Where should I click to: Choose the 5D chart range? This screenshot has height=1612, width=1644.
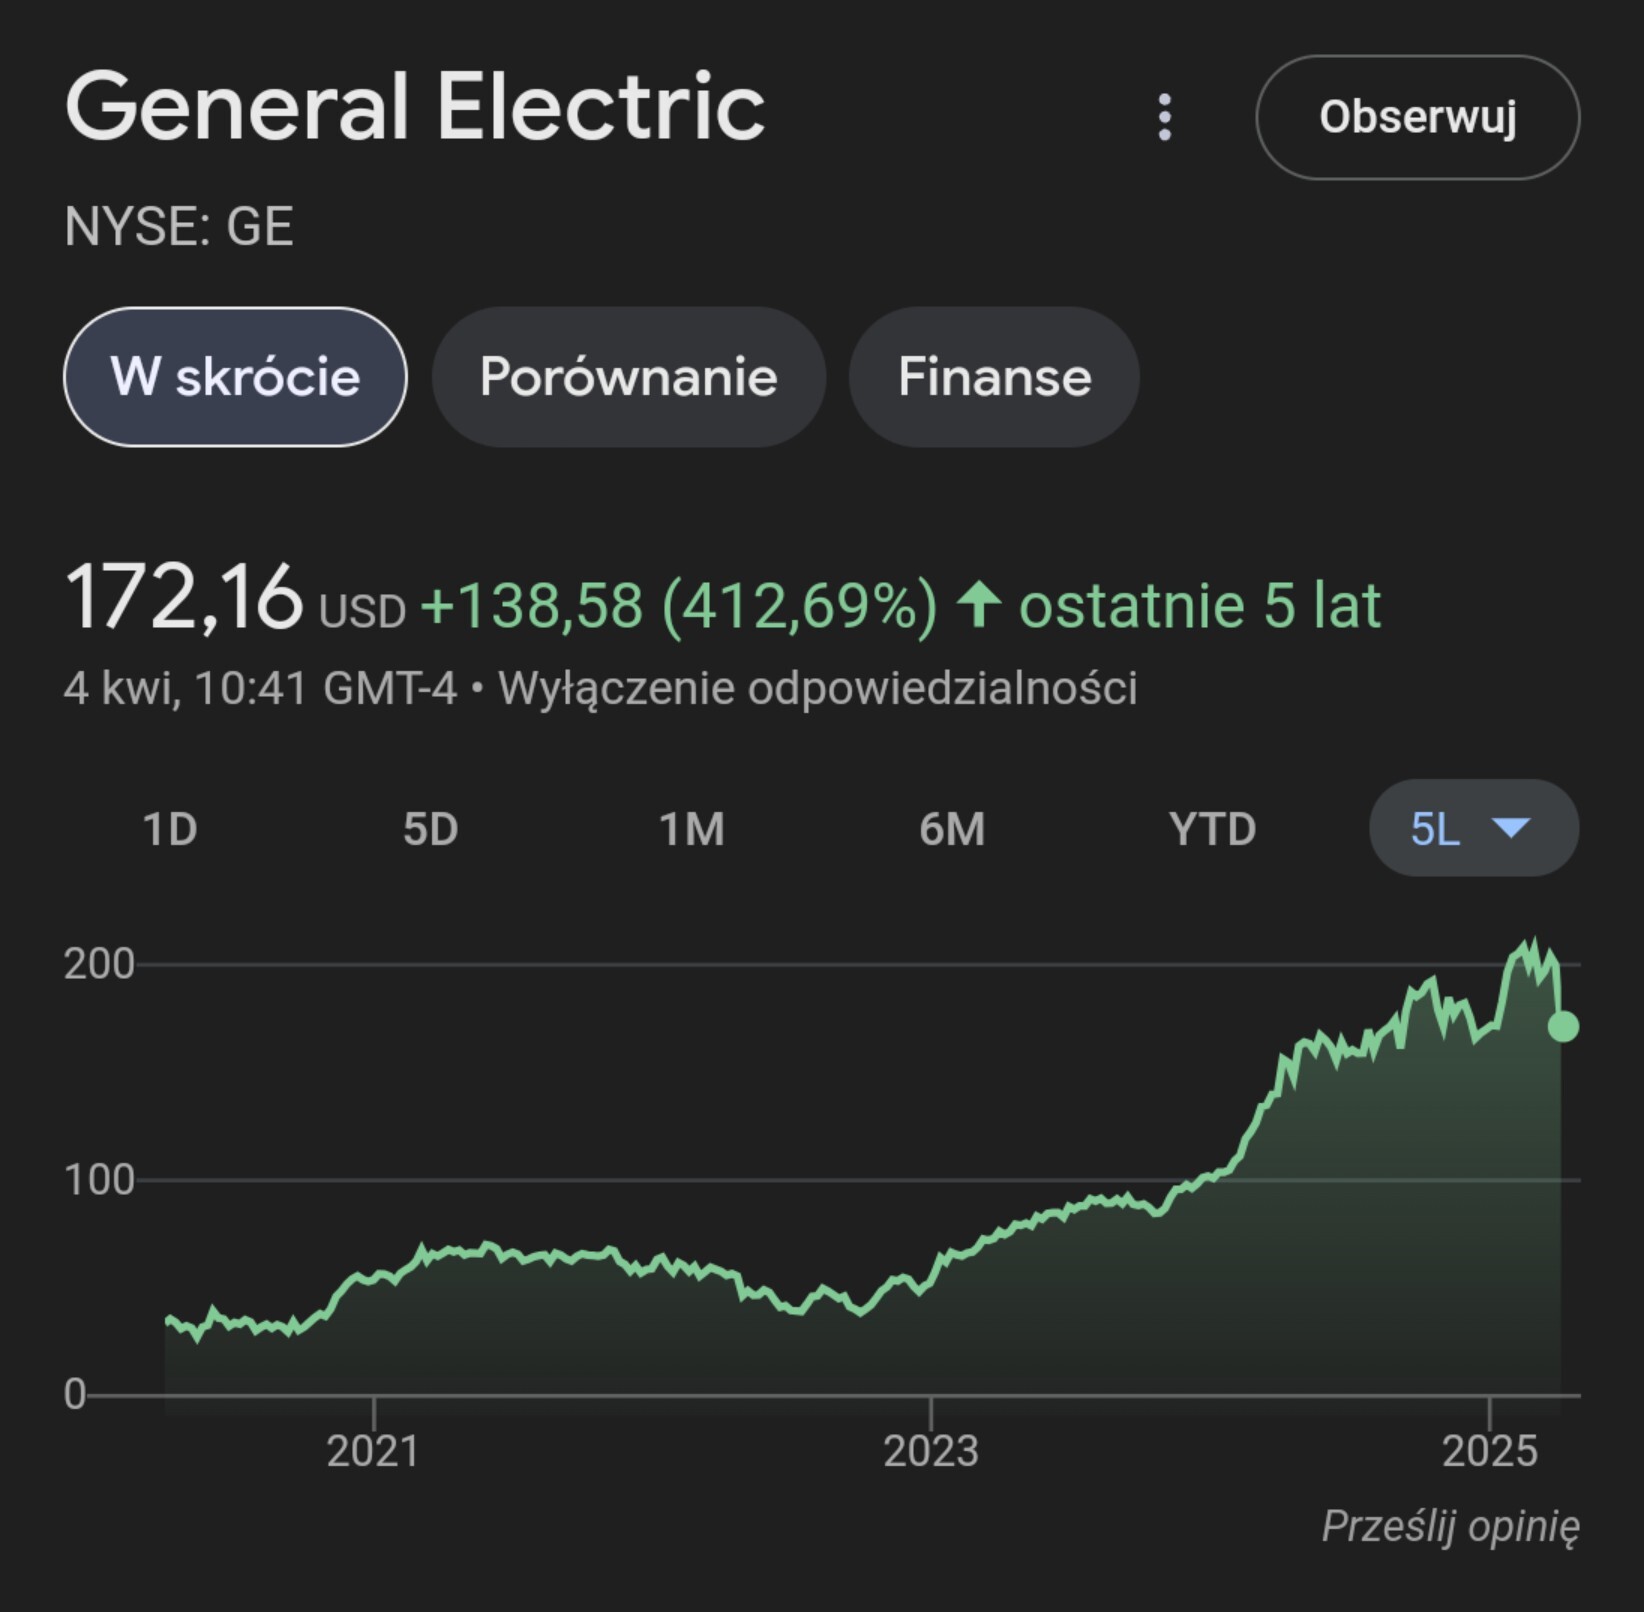point(430,829)
